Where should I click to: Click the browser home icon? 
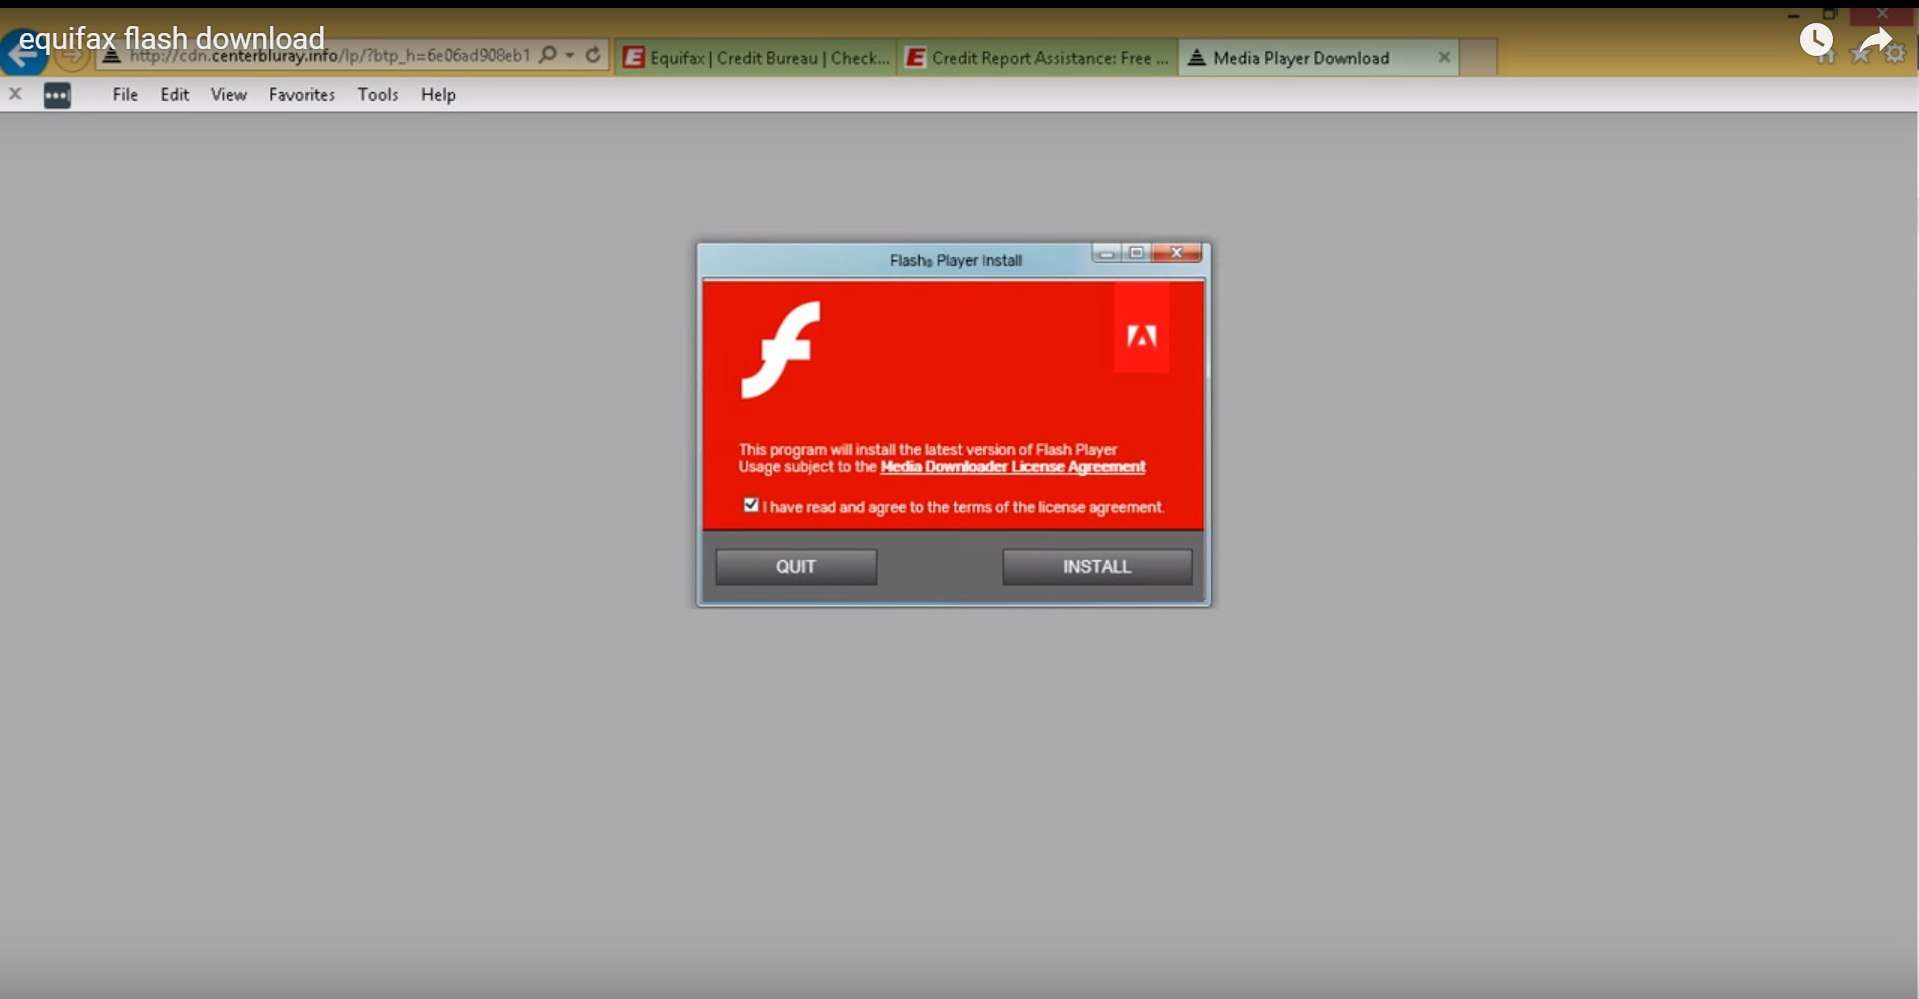point(1827,57)
